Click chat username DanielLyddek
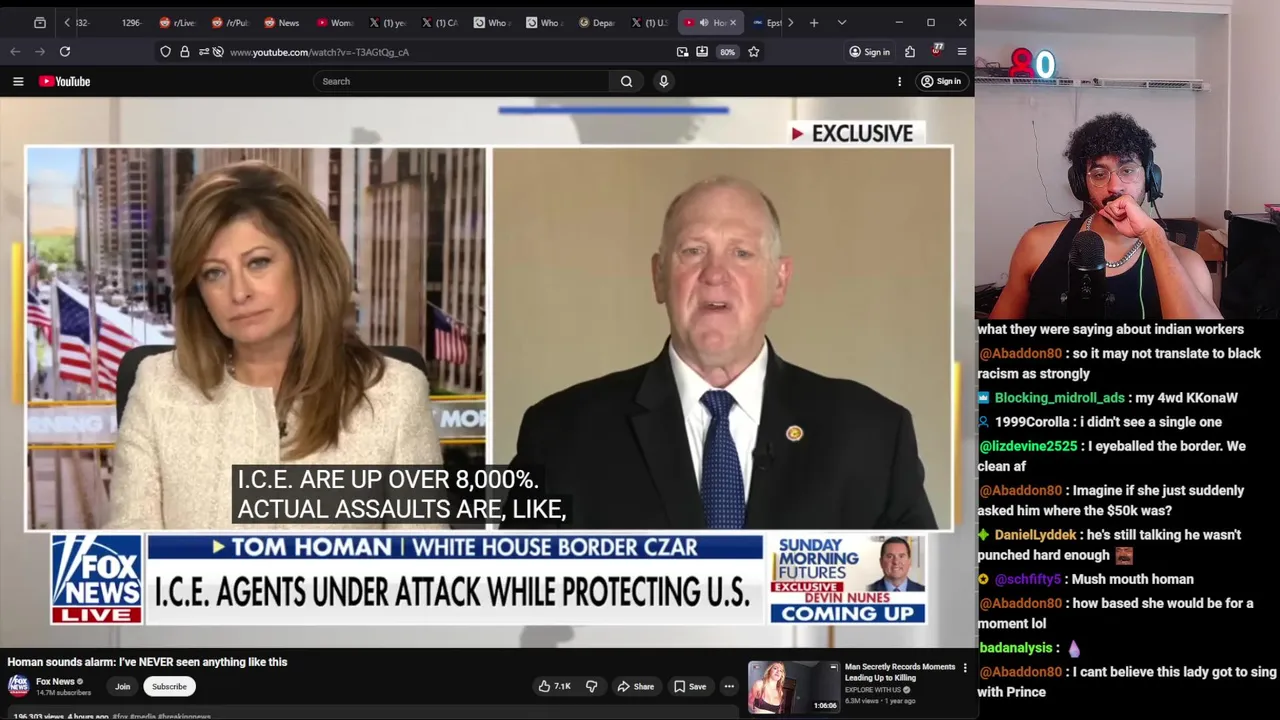 tap(1035, 535)
